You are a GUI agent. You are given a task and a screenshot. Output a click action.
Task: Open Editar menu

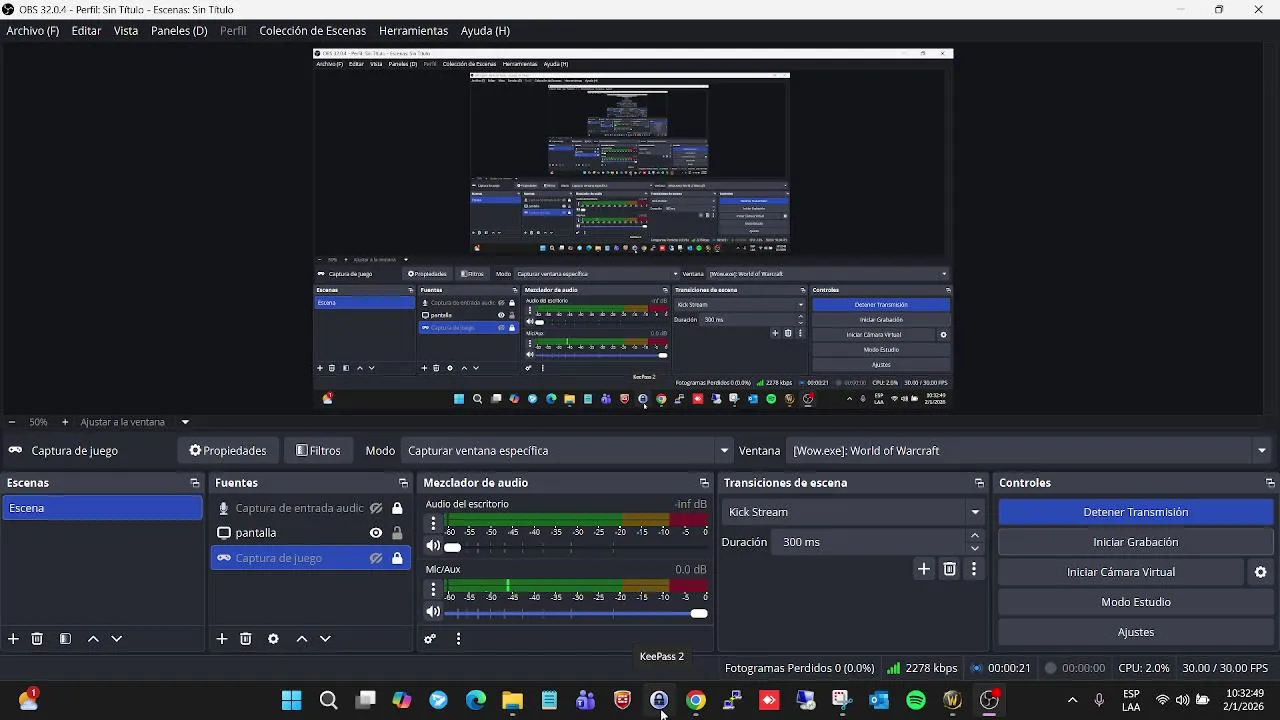click(x=86, y=31)
